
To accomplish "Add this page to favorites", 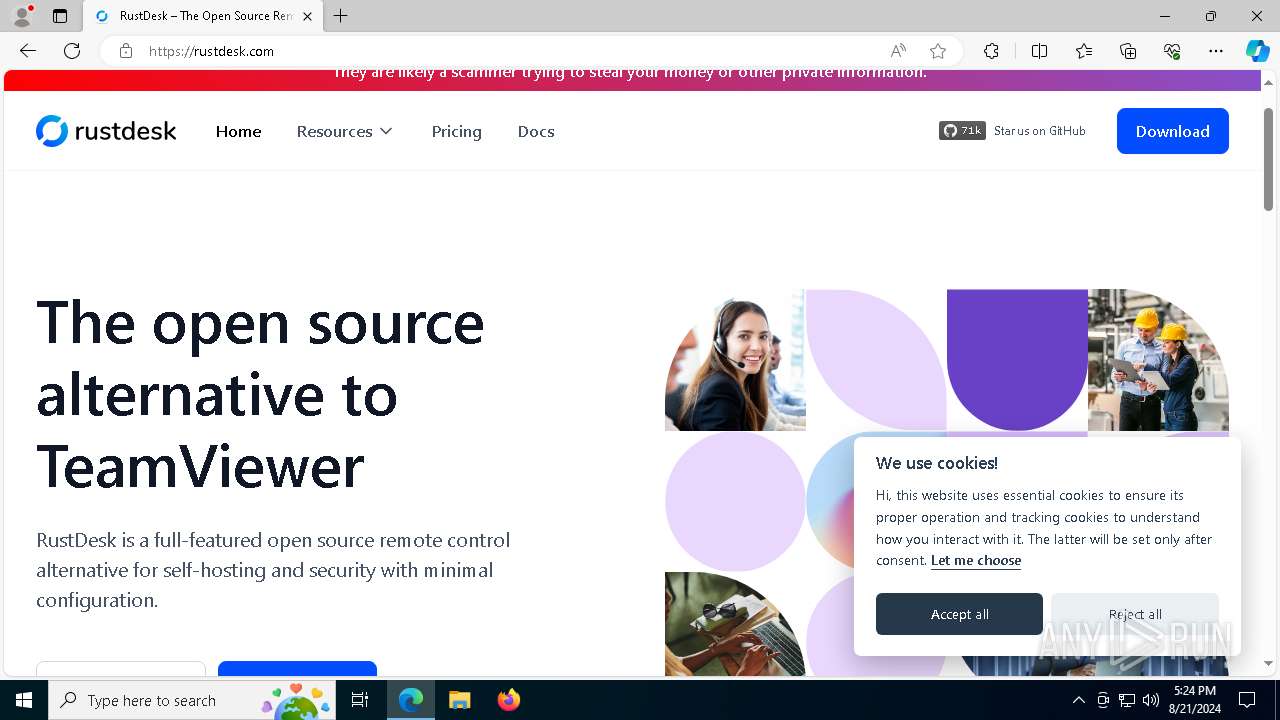I will tap(938, 51).
